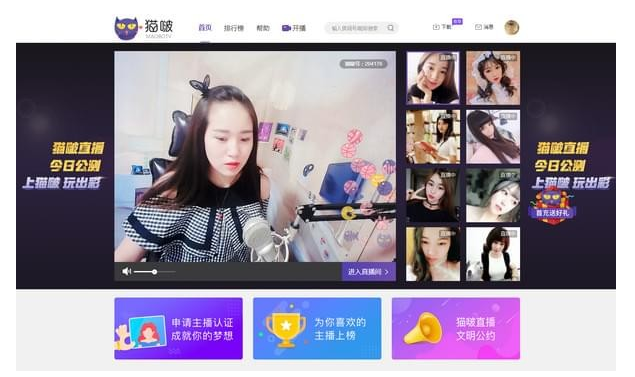Select streamer thumbnail with yellow background close-up
The image size is (635, 377).
point(433,254)
